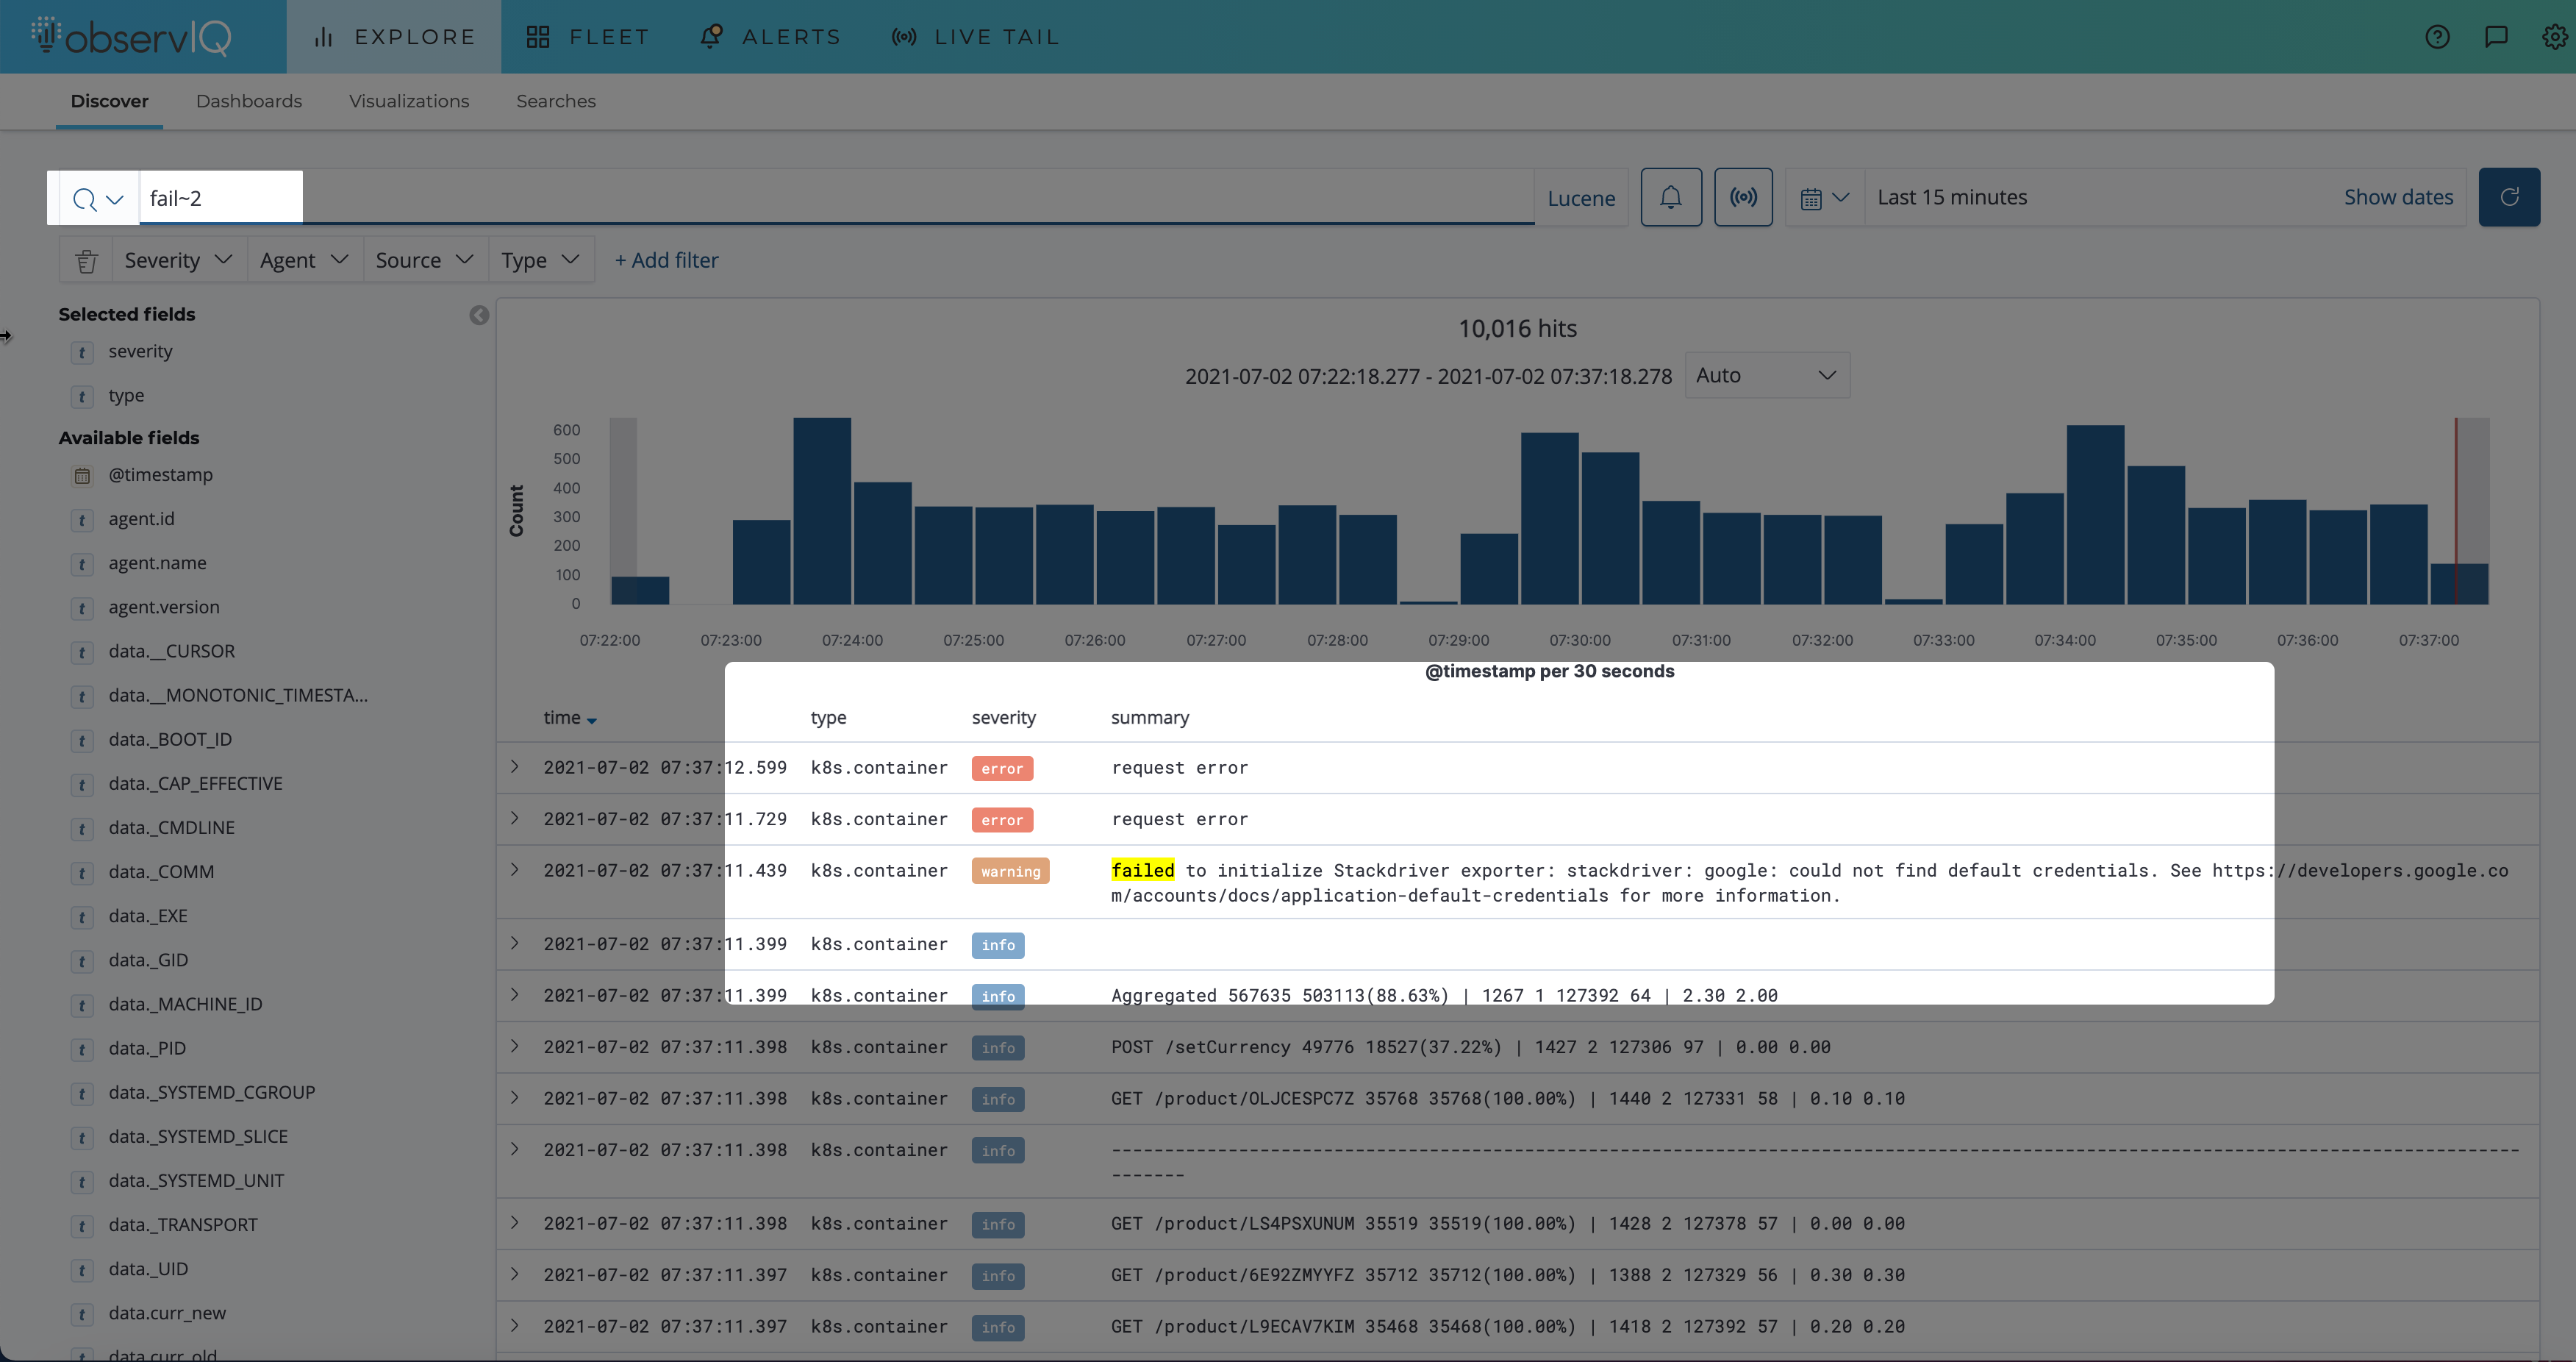2576x1362 pixels.
Task: Expand the 07:37:11.729 log row
Action: tap(515, 818)
